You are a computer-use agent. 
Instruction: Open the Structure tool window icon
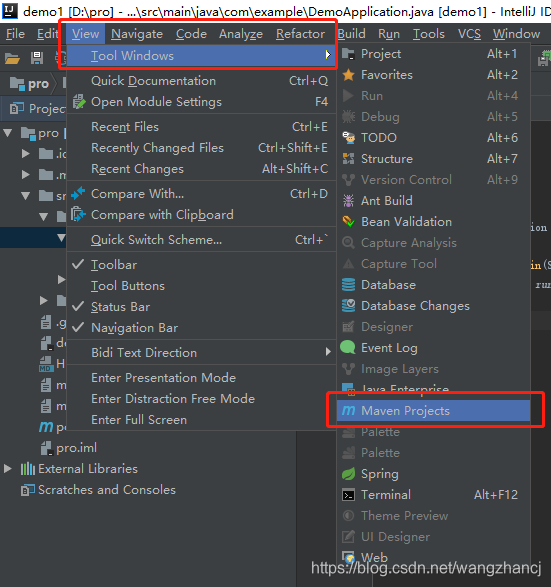(348, 159)
